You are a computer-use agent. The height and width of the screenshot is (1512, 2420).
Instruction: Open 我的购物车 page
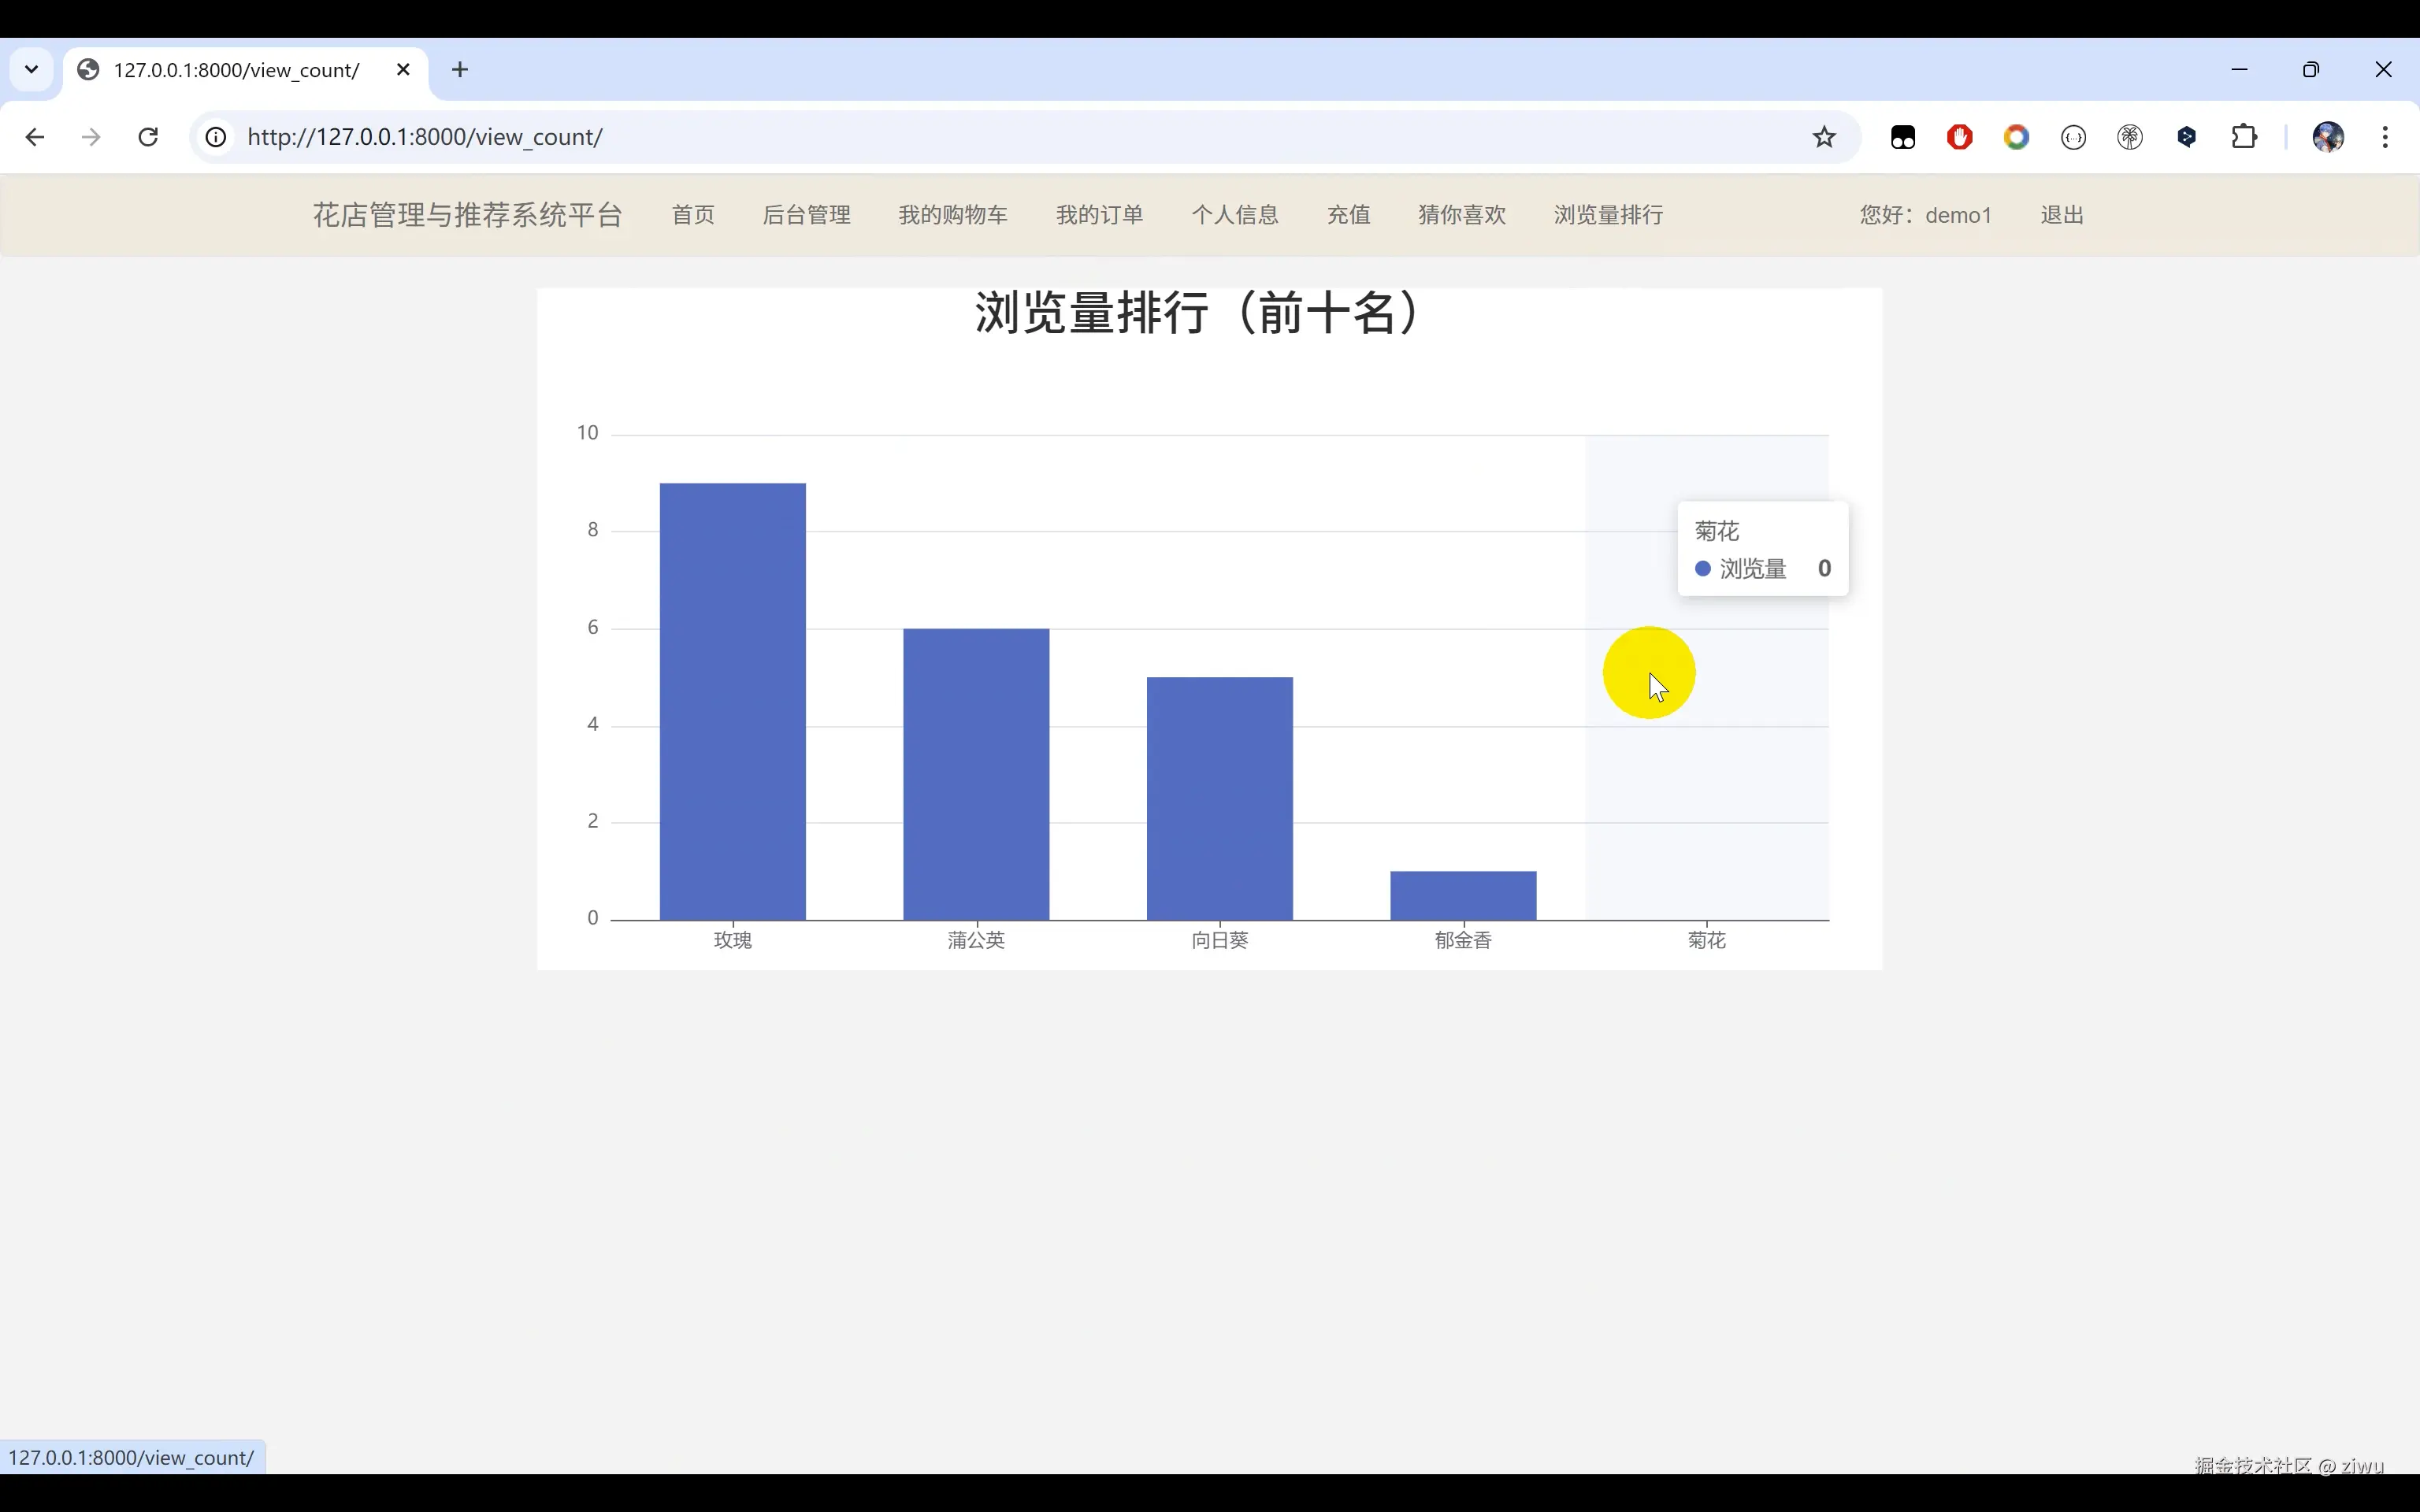(952, 215)
